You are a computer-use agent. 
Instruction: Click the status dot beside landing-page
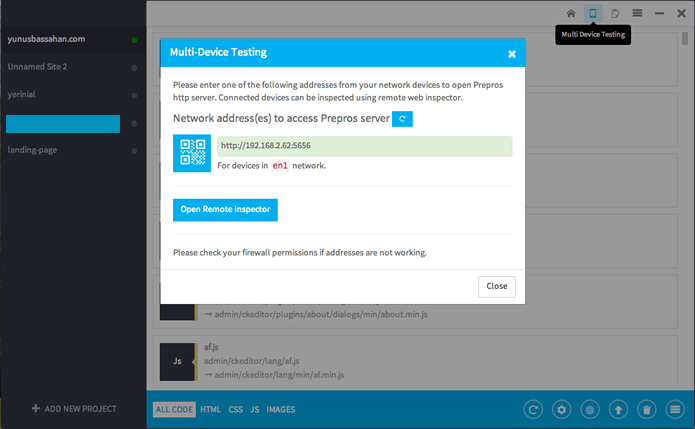pyautogui.click(x=134, y=151)
